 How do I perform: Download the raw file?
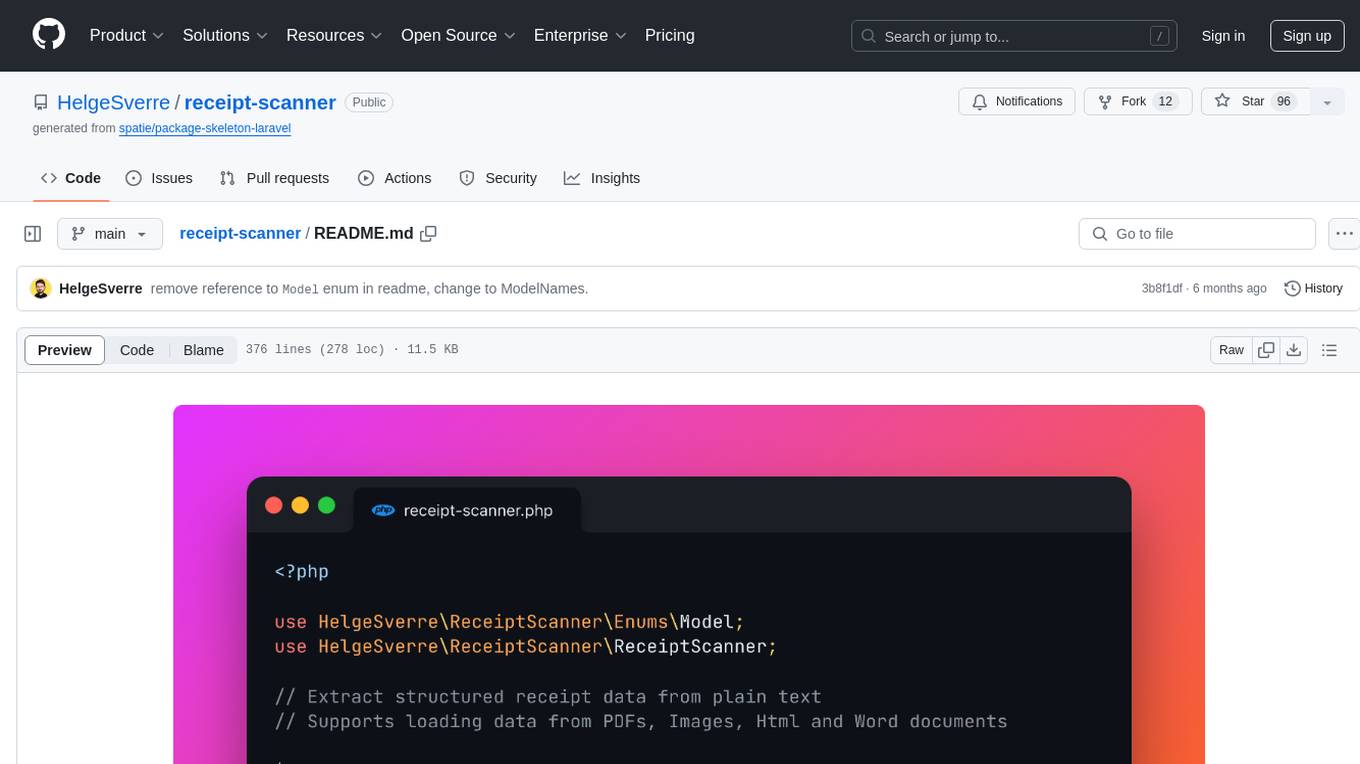pyautogui.click(x=1294, y=350)
